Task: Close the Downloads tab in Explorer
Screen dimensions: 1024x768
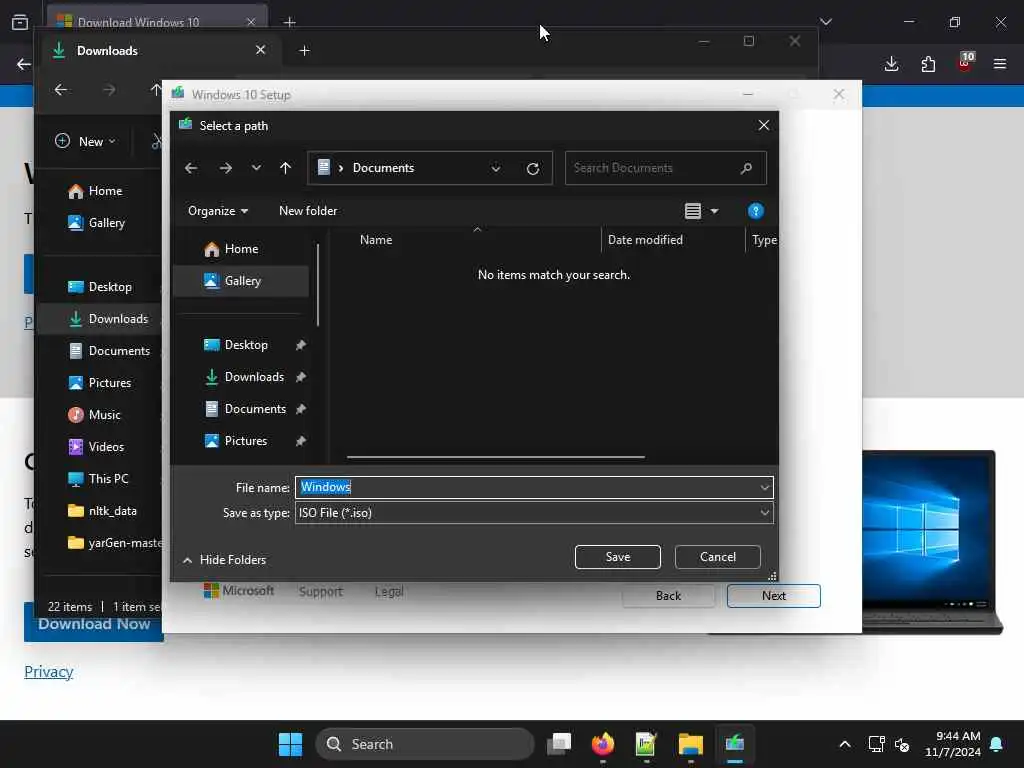Action: point(261,50)
